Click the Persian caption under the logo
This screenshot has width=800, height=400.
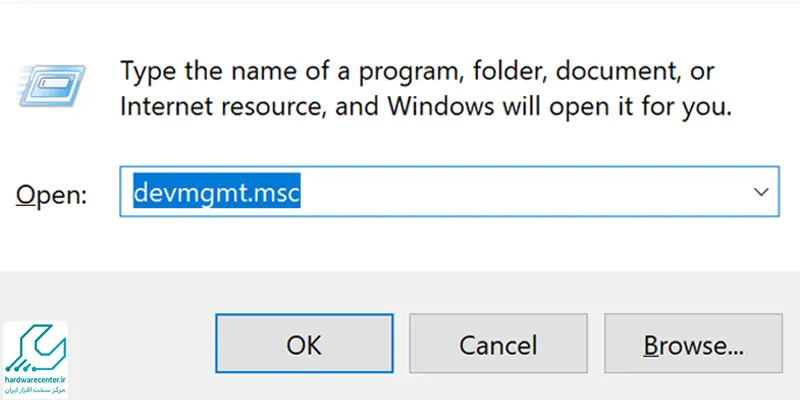click(36, 390)
